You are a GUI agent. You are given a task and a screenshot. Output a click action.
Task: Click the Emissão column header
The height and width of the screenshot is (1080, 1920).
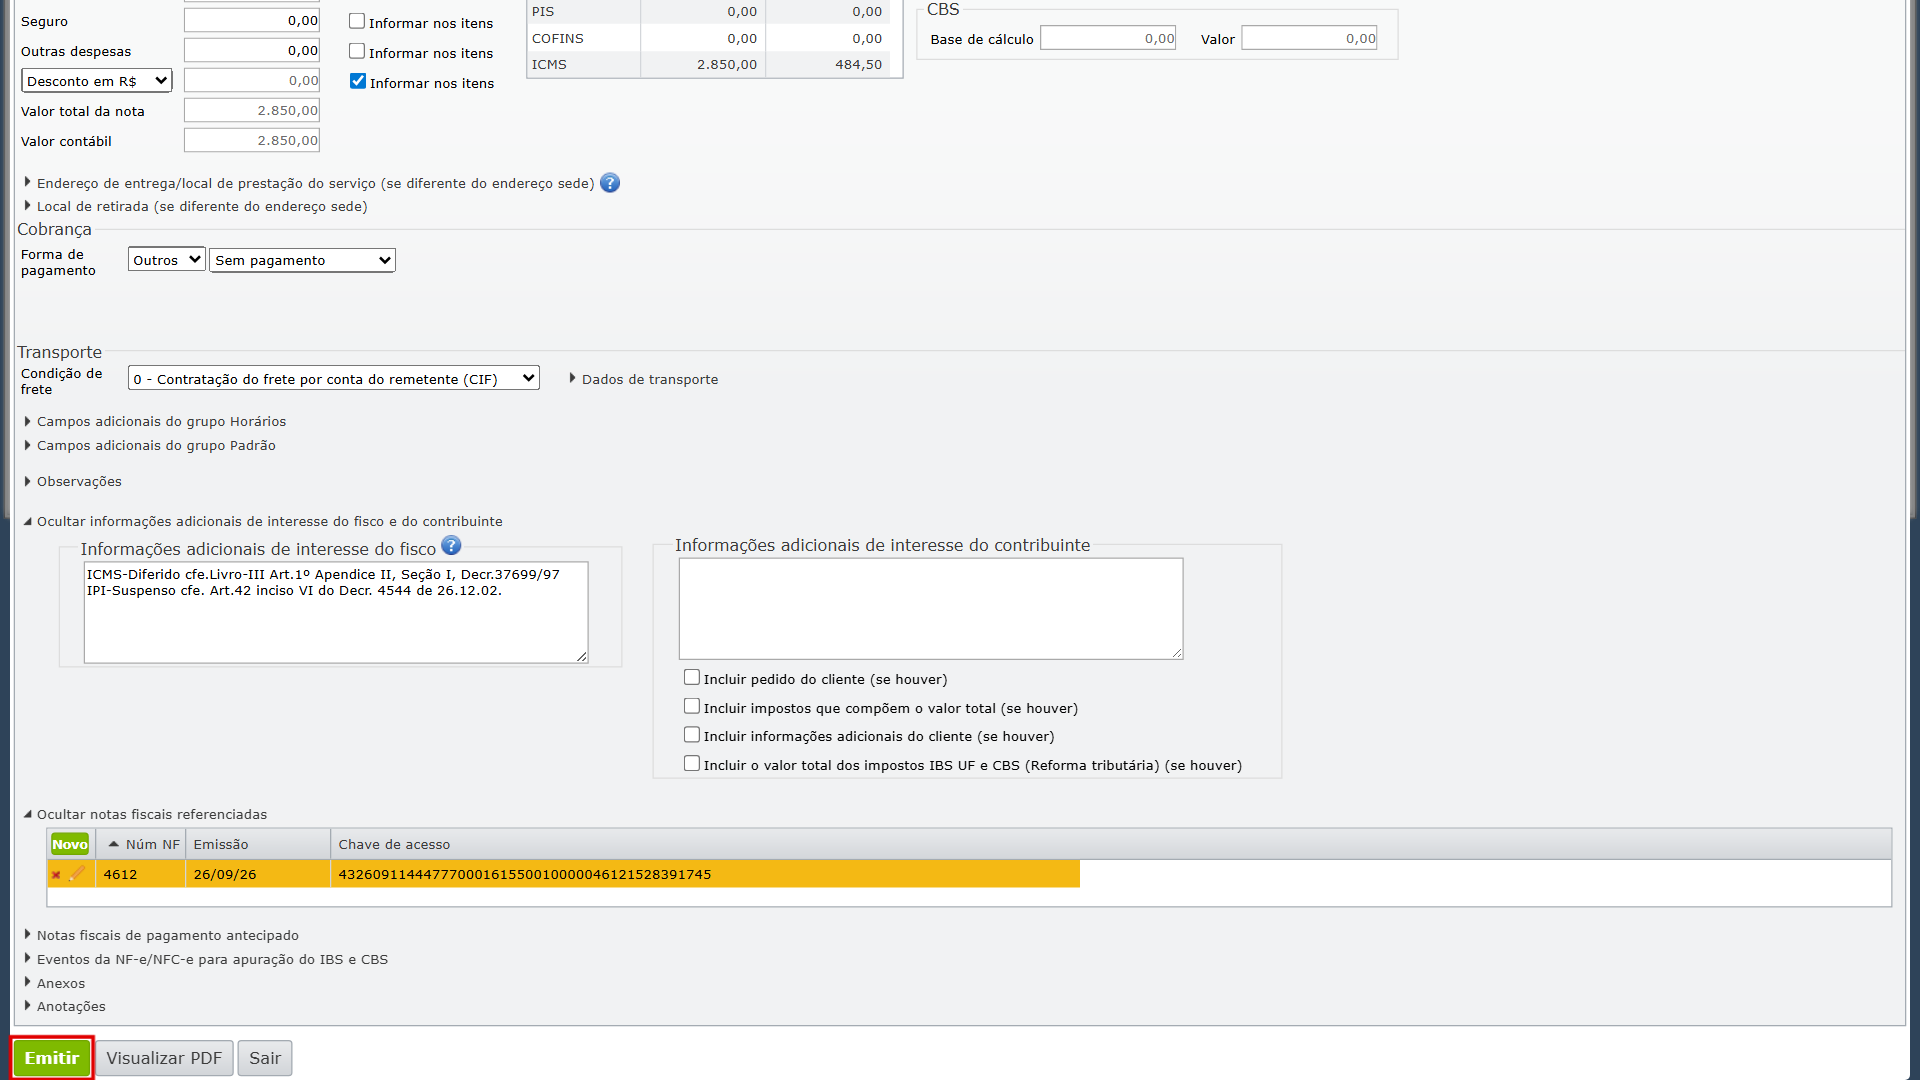[258, 844]
